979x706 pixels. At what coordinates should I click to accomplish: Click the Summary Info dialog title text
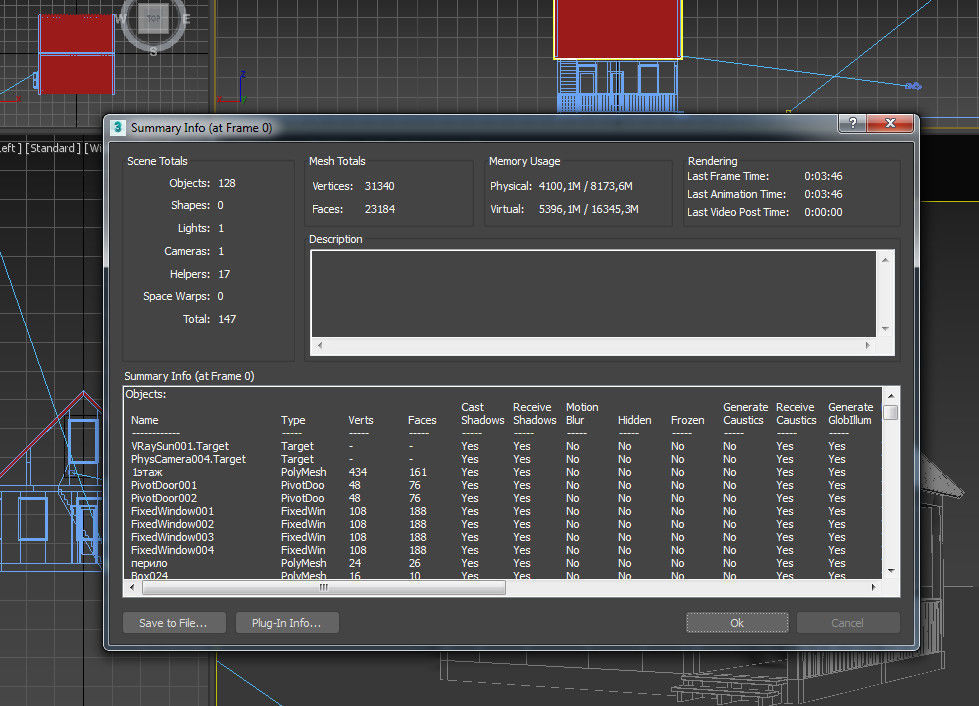pyautogui.click(x=201, y=128)
